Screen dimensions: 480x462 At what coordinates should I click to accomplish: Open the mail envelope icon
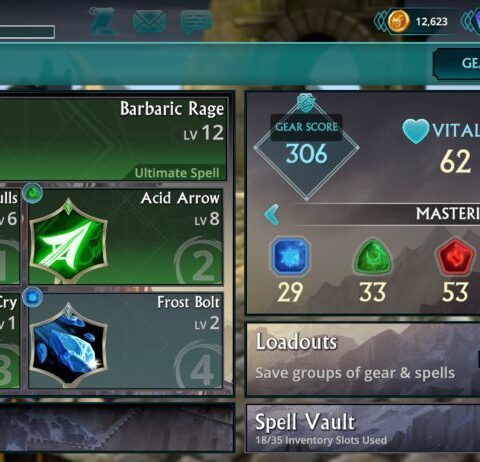149,21
